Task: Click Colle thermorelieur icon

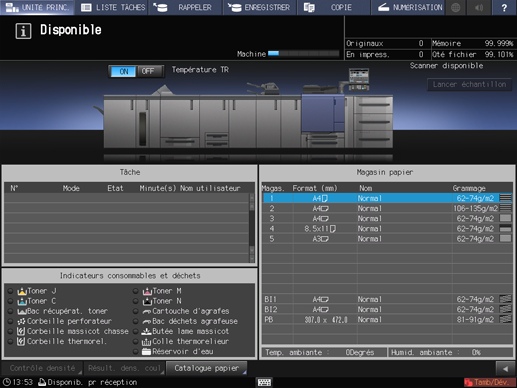Action: coord(147,342)
